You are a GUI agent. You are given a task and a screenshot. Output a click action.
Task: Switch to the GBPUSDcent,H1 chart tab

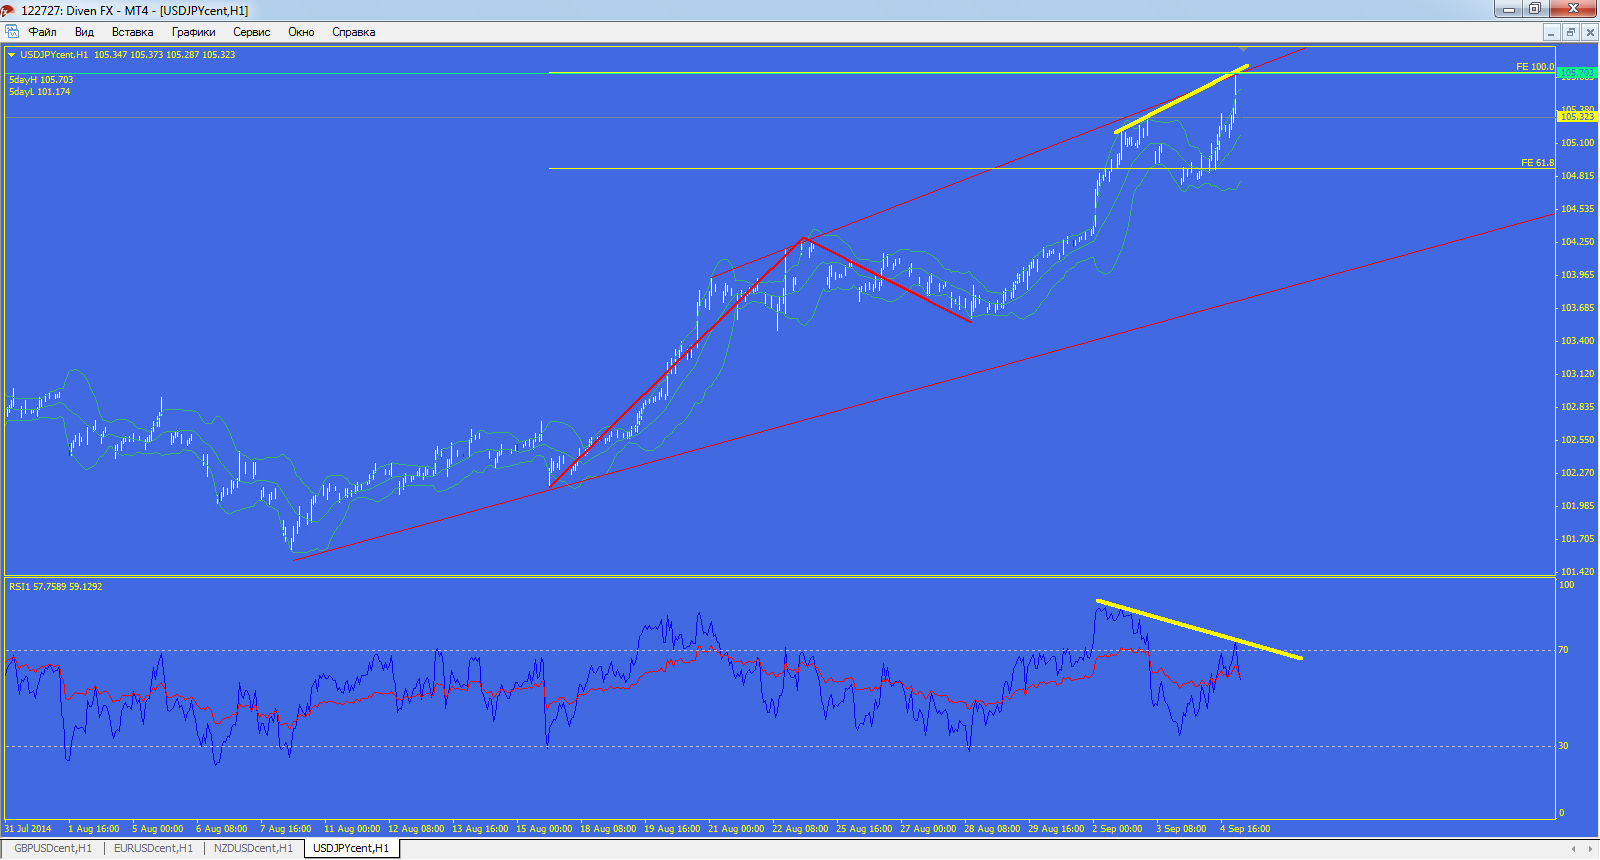pos(53,848)
